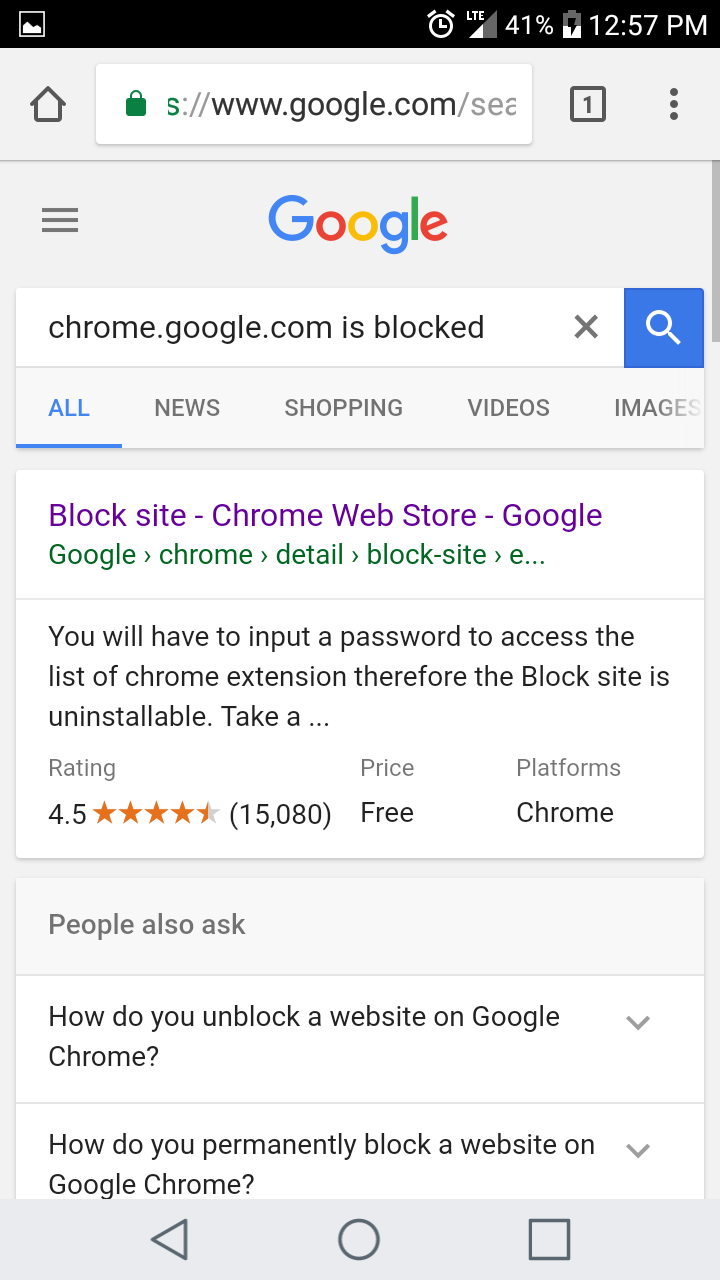Open 'Block site - Chrome Web Store' result
This screenshot has width=720, height=1280.
point(325,515)
